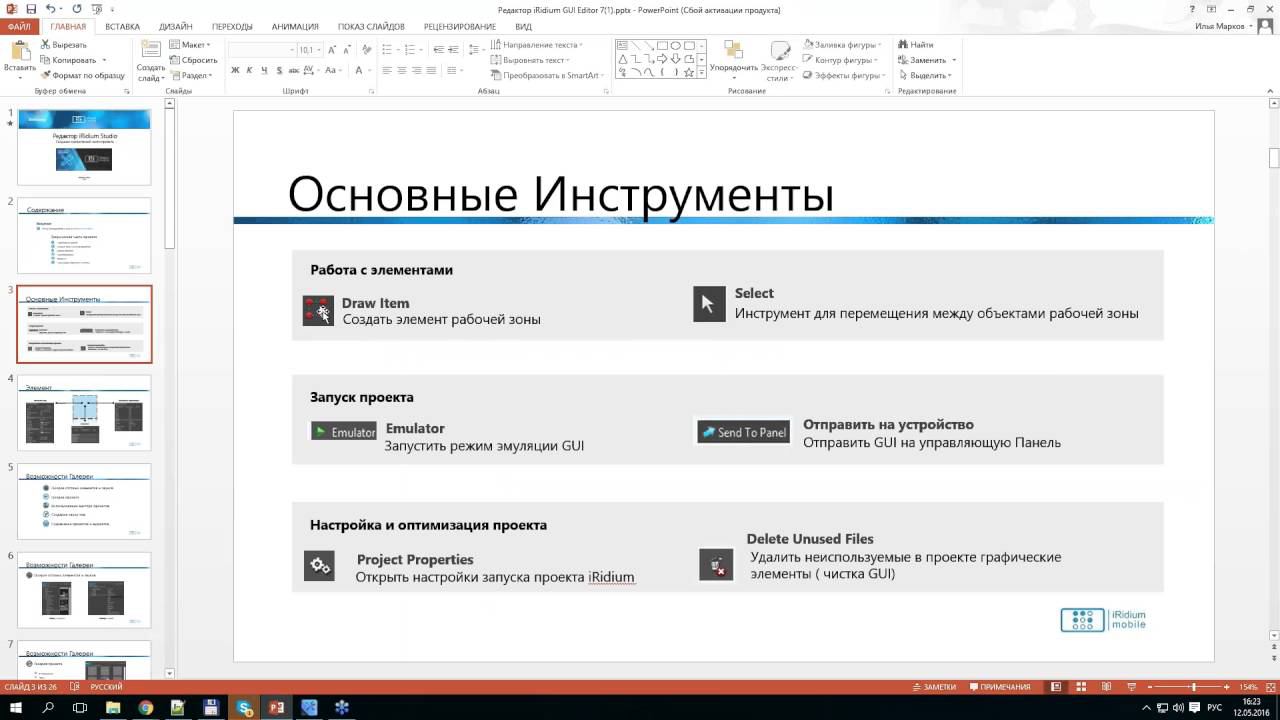Center the paragraph text

click(x=402, y=70)
